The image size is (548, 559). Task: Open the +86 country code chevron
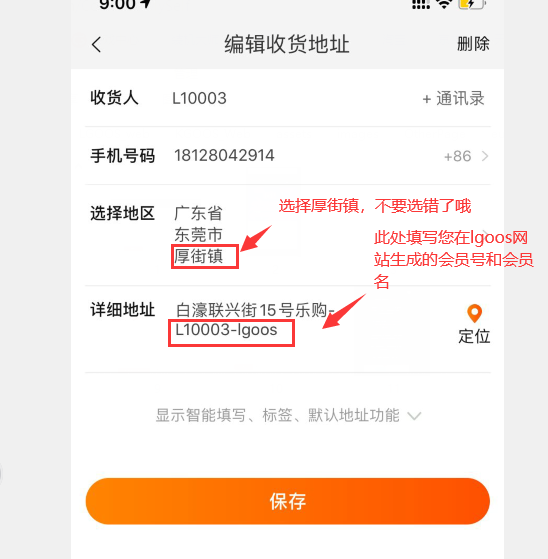coord(485,156)
